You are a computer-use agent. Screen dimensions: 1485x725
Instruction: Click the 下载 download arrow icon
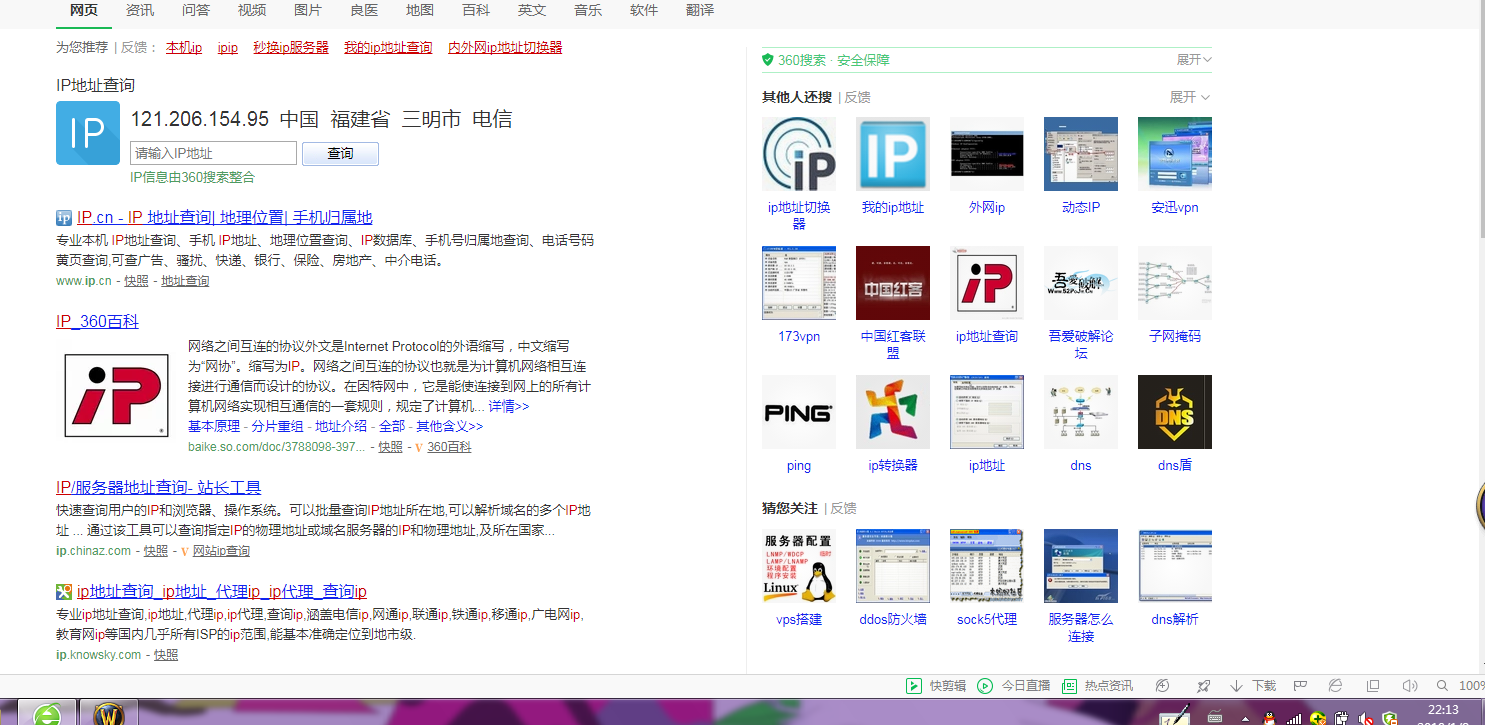pos(1236,686)
